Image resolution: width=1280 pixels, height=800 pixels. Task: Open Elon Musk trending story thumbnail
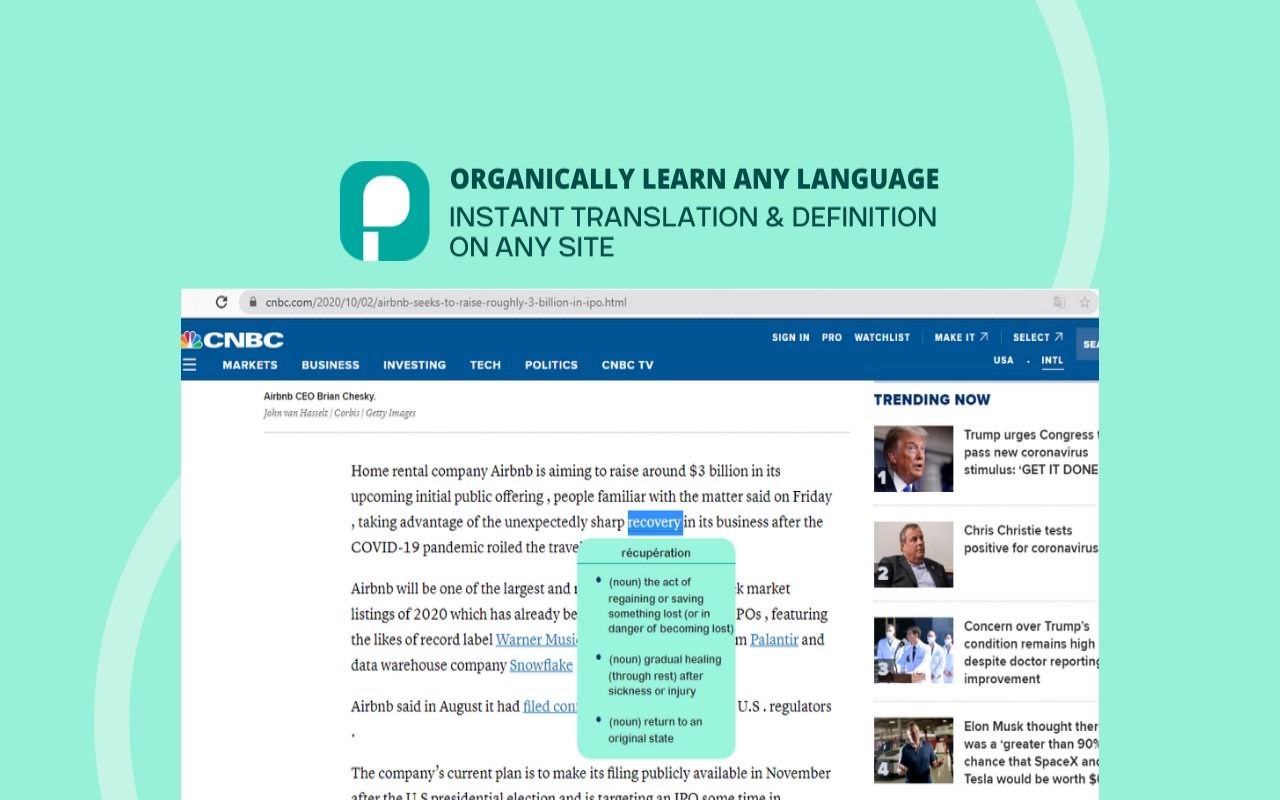pos(913,750)
